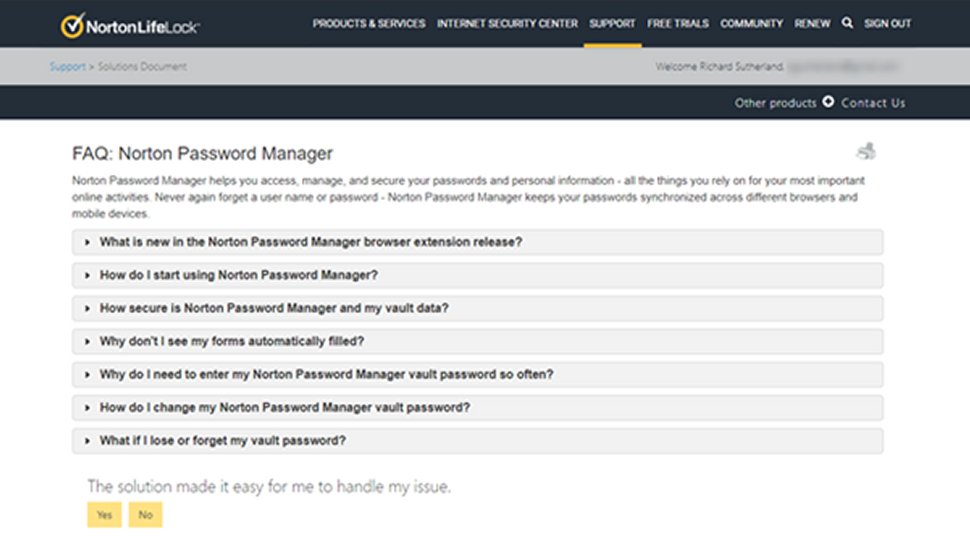Click the NortonLifeLock logo
The image size is (970, 545).
[130, 25]
